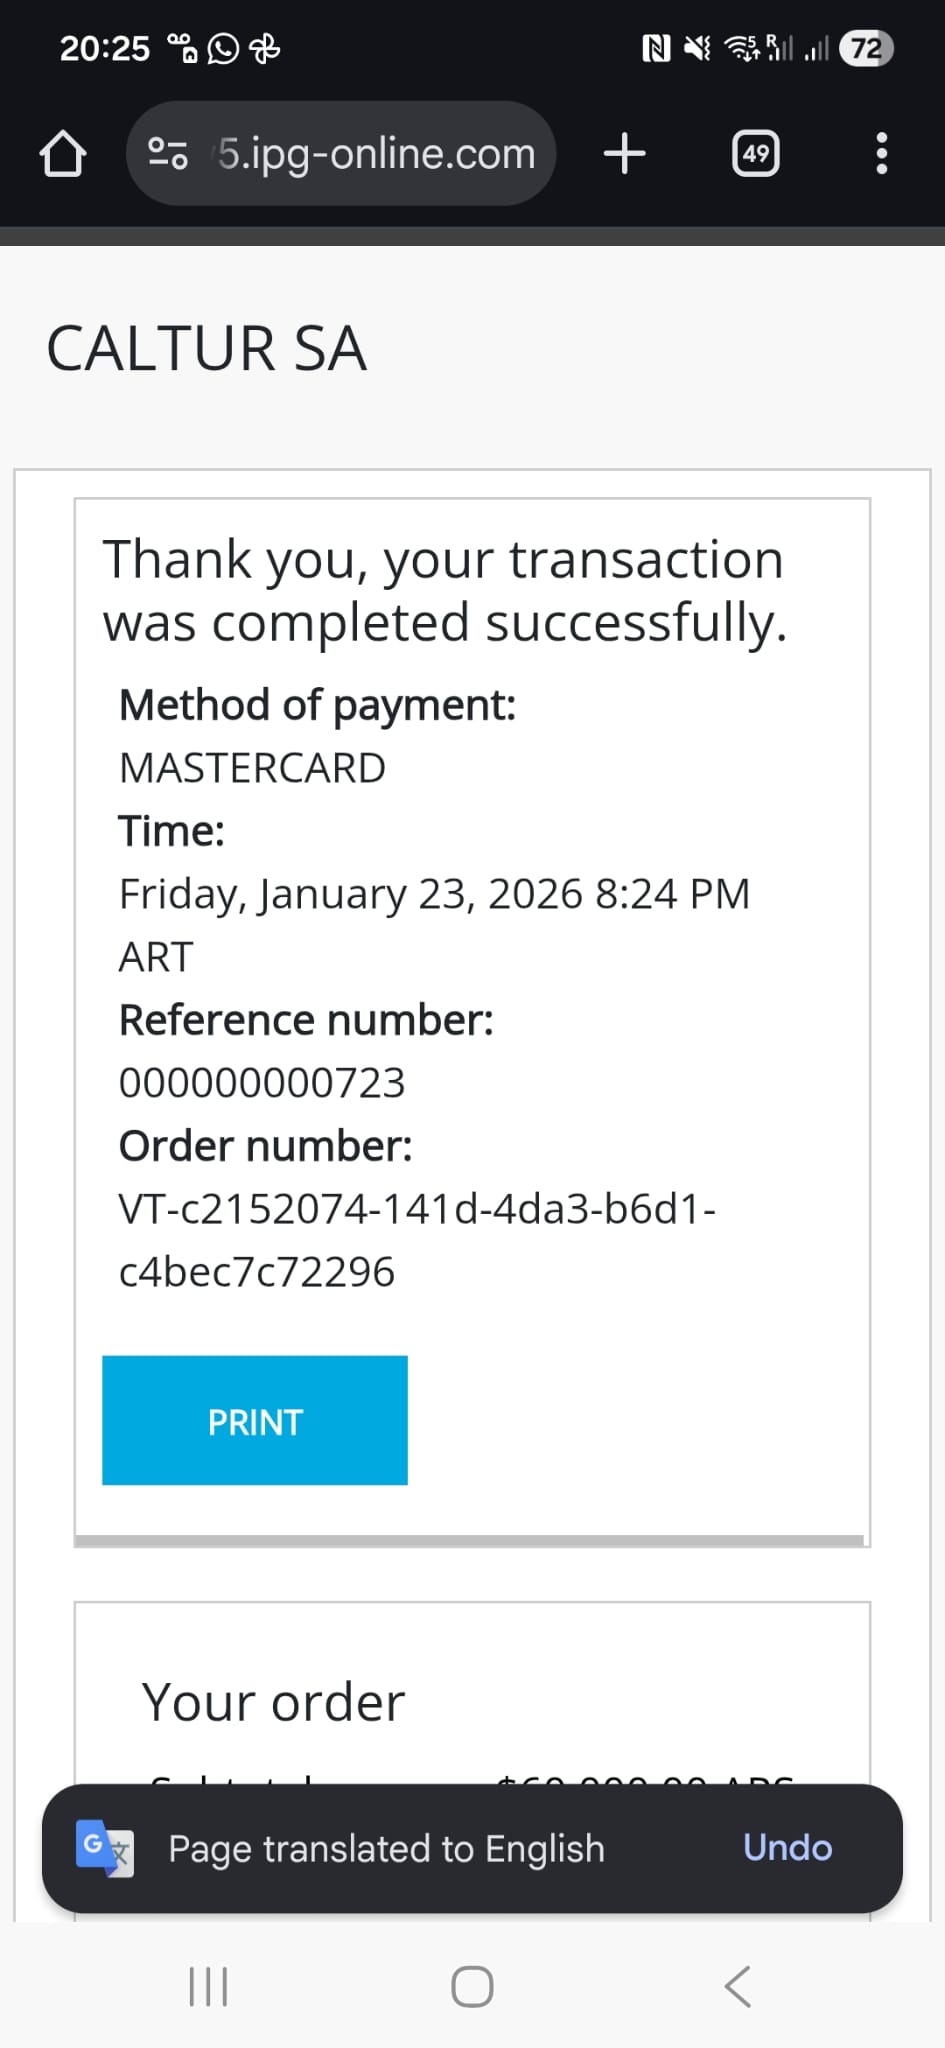Tap reference number 000000000723
Image resolution: width=945 pixels, height=2048 pixels.
click(262, 1083)
